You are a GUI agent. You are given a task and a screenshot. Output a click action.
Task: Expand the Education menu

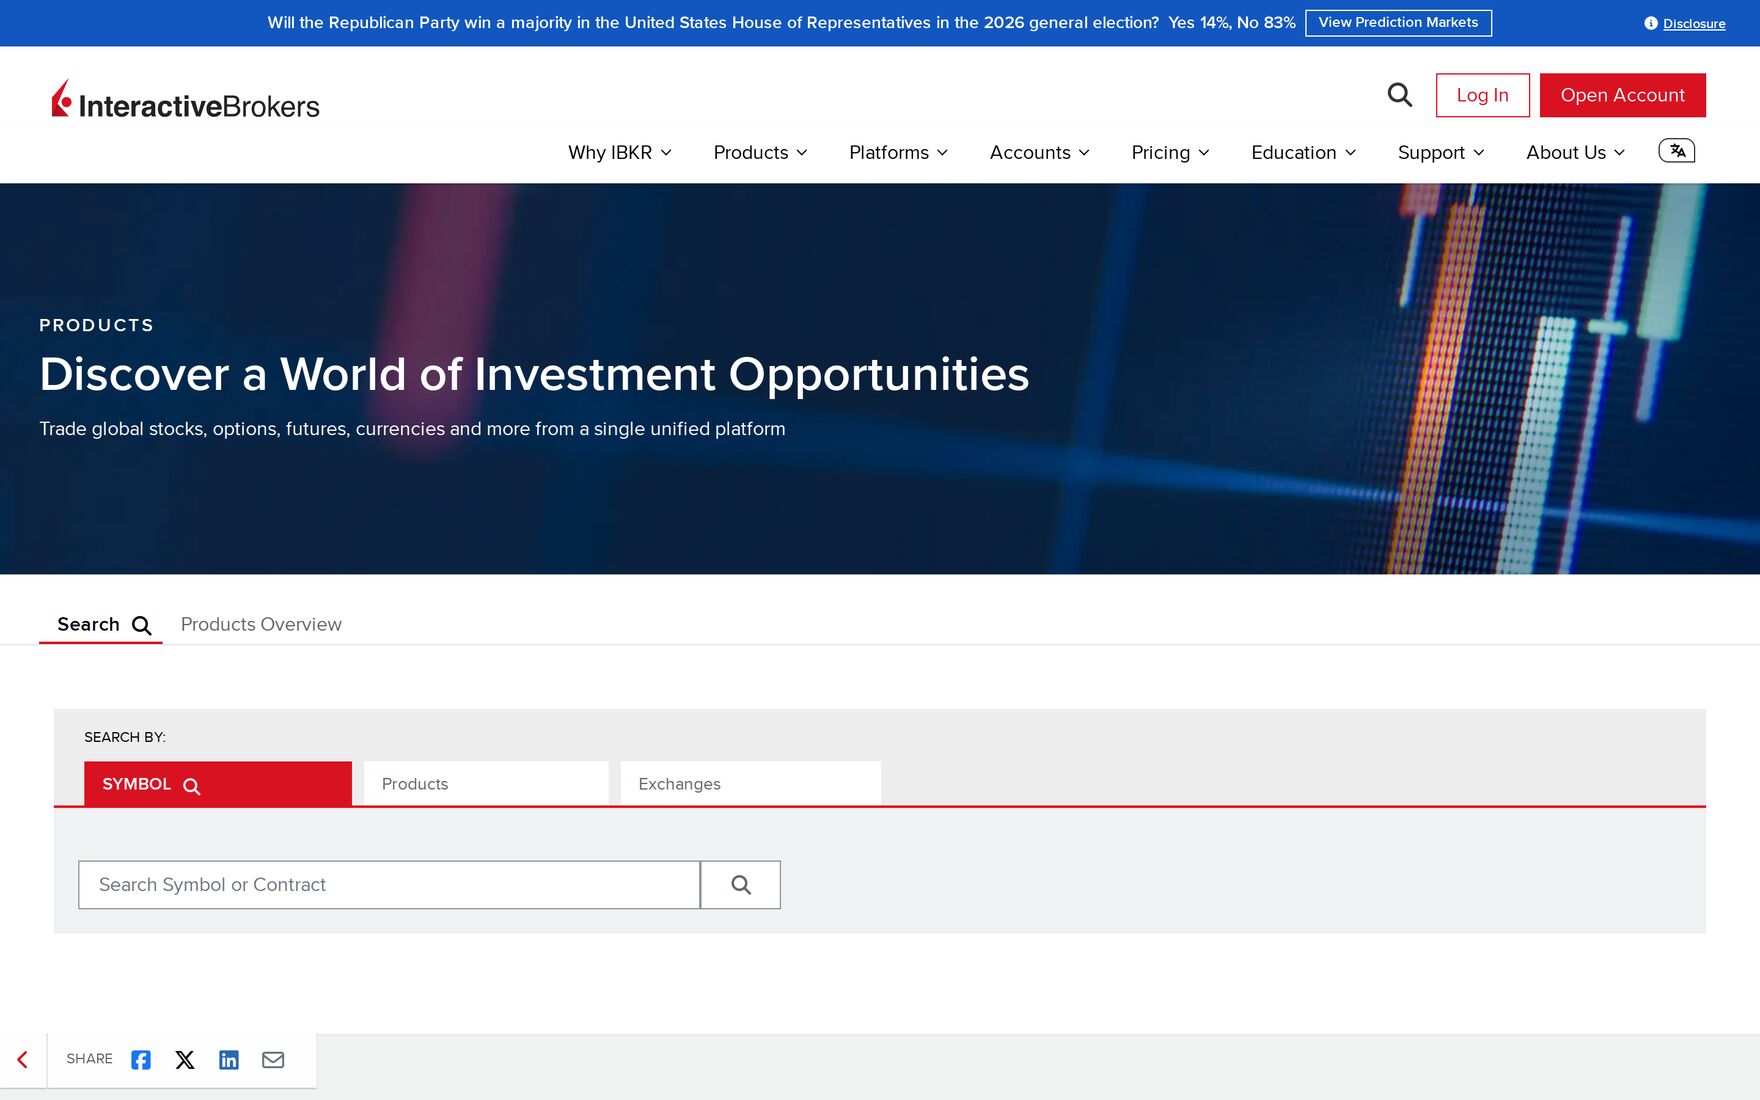click(1303, 152)
